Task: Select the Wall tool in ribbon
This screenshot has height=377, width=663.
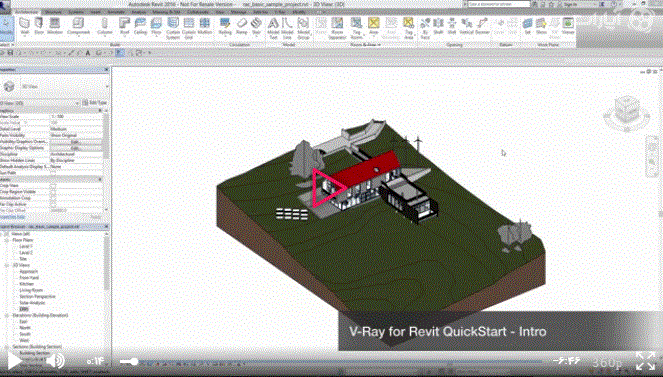Action: [x=25, y=26]
